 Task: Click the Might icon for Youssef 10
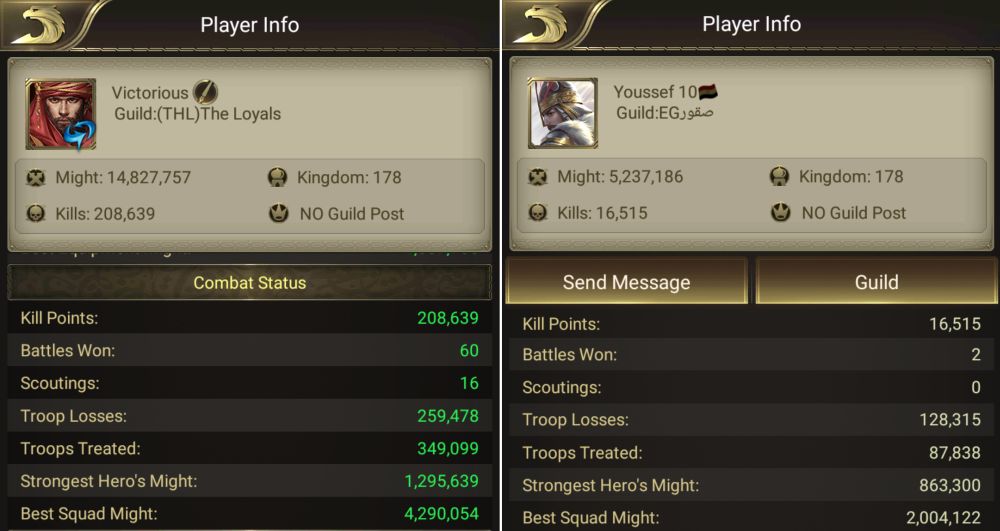[538, 177]
